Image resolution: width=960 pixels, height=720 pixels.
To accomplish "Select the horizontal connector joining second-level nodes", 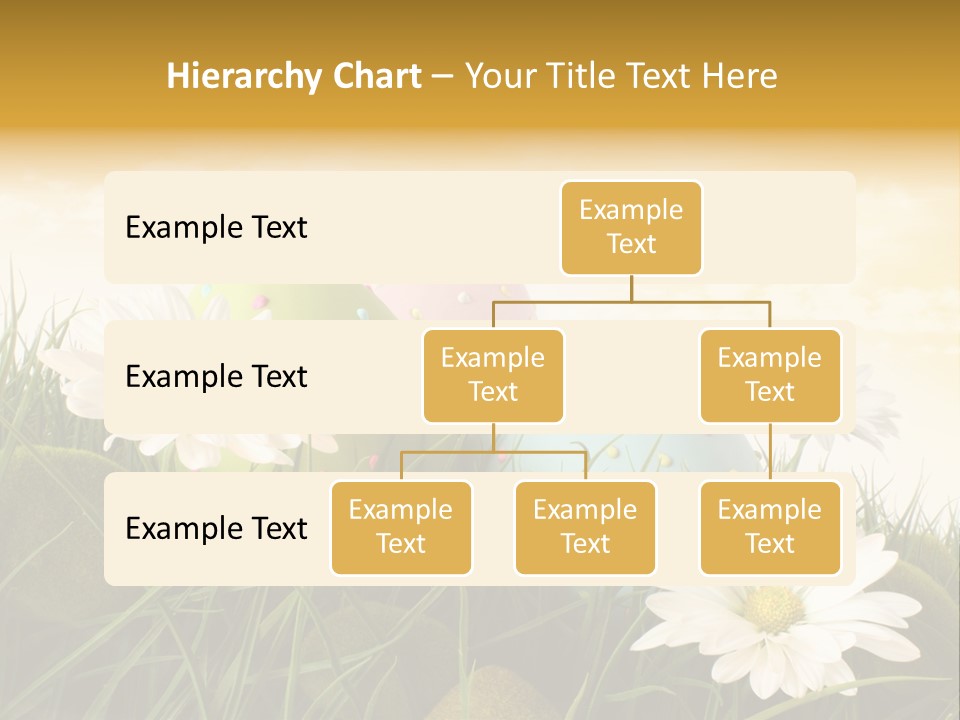I will [x=631, y=301].
